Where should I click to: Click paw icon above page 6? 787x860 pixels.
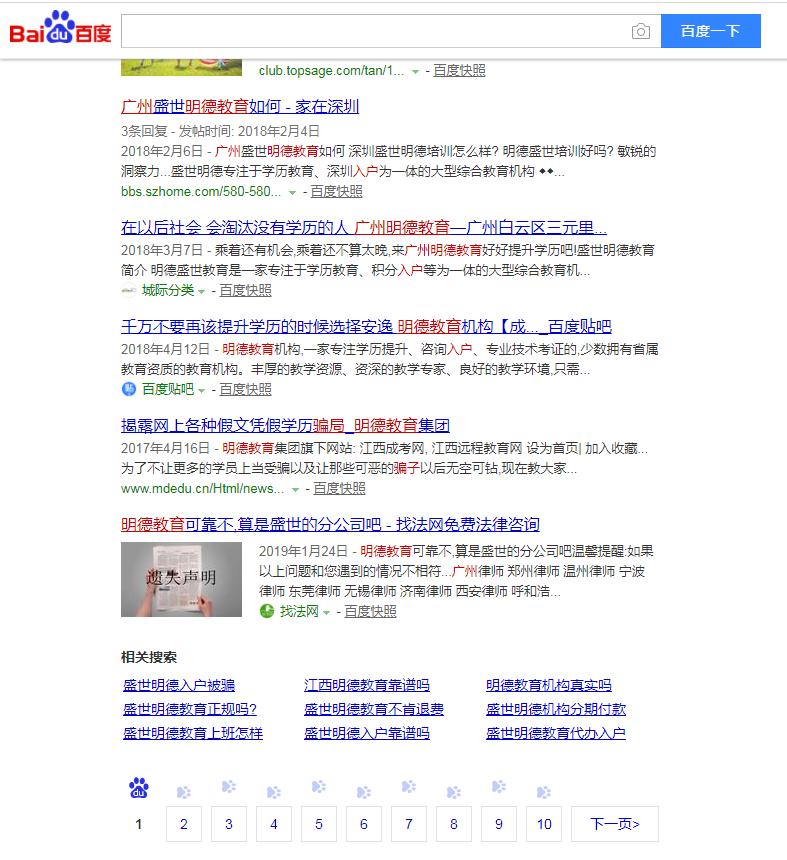pos(364,792)
